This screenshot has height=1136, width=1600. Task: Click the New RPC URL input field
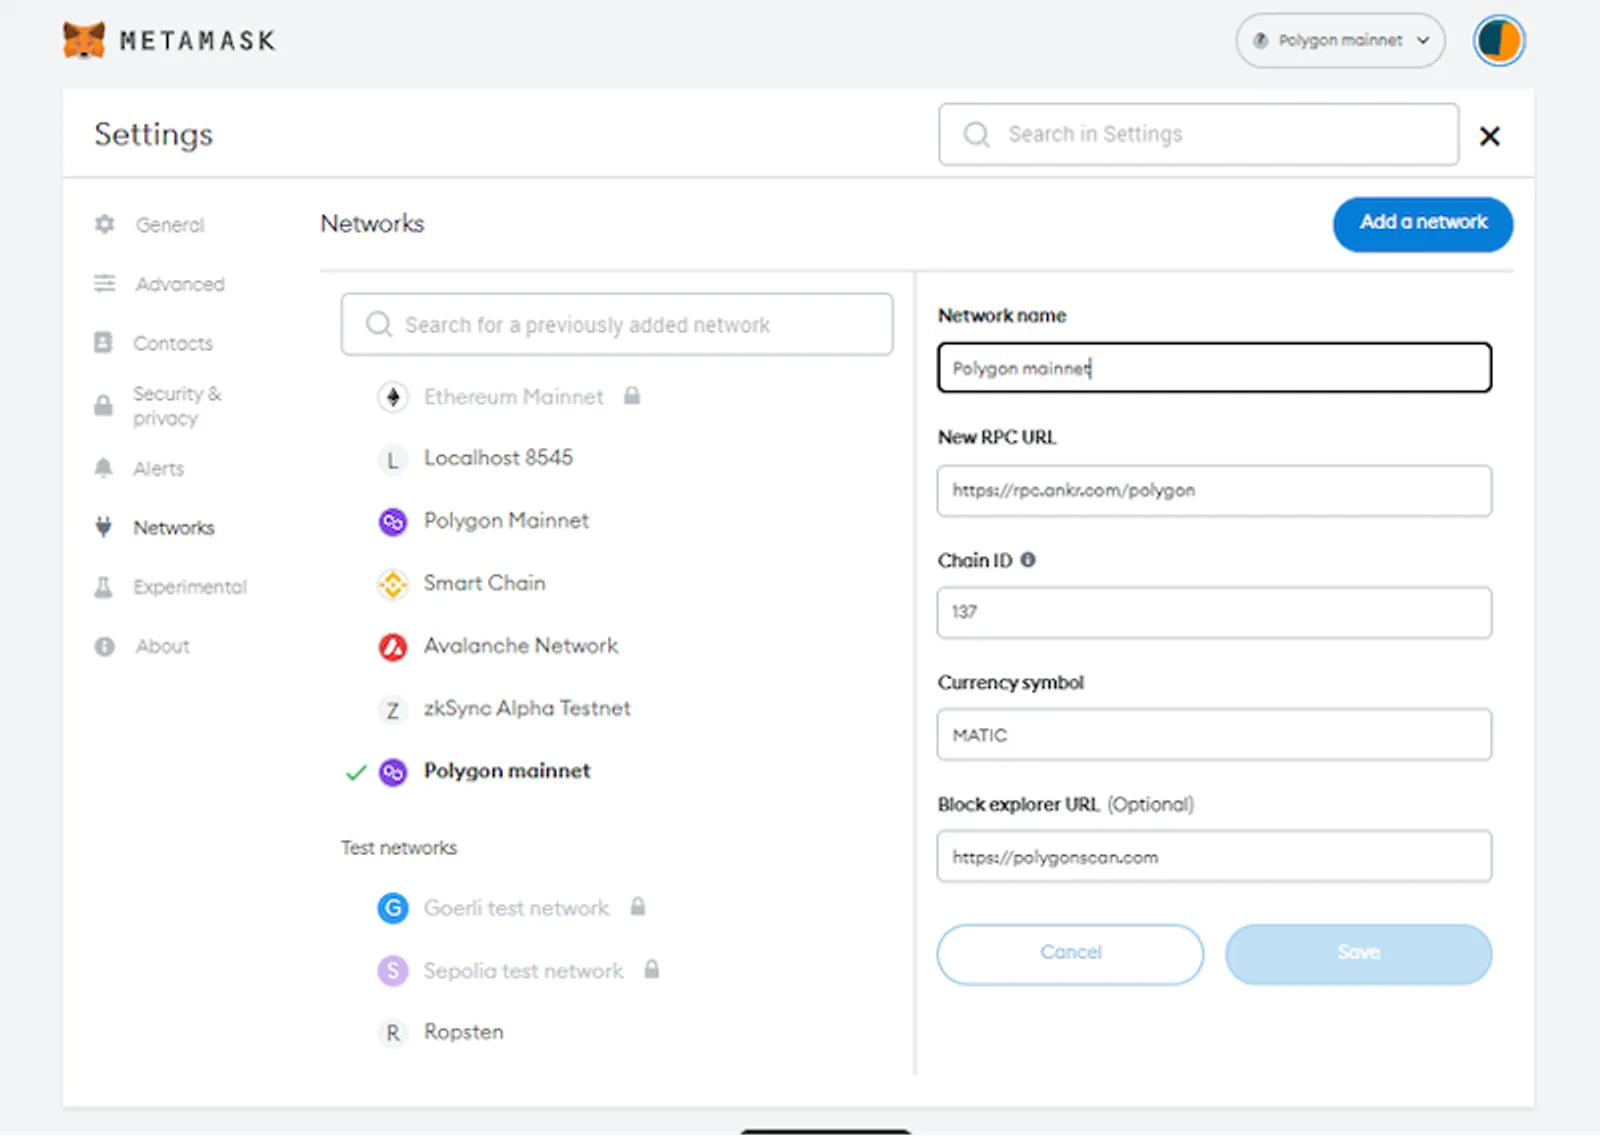(x=1214, y=491)
